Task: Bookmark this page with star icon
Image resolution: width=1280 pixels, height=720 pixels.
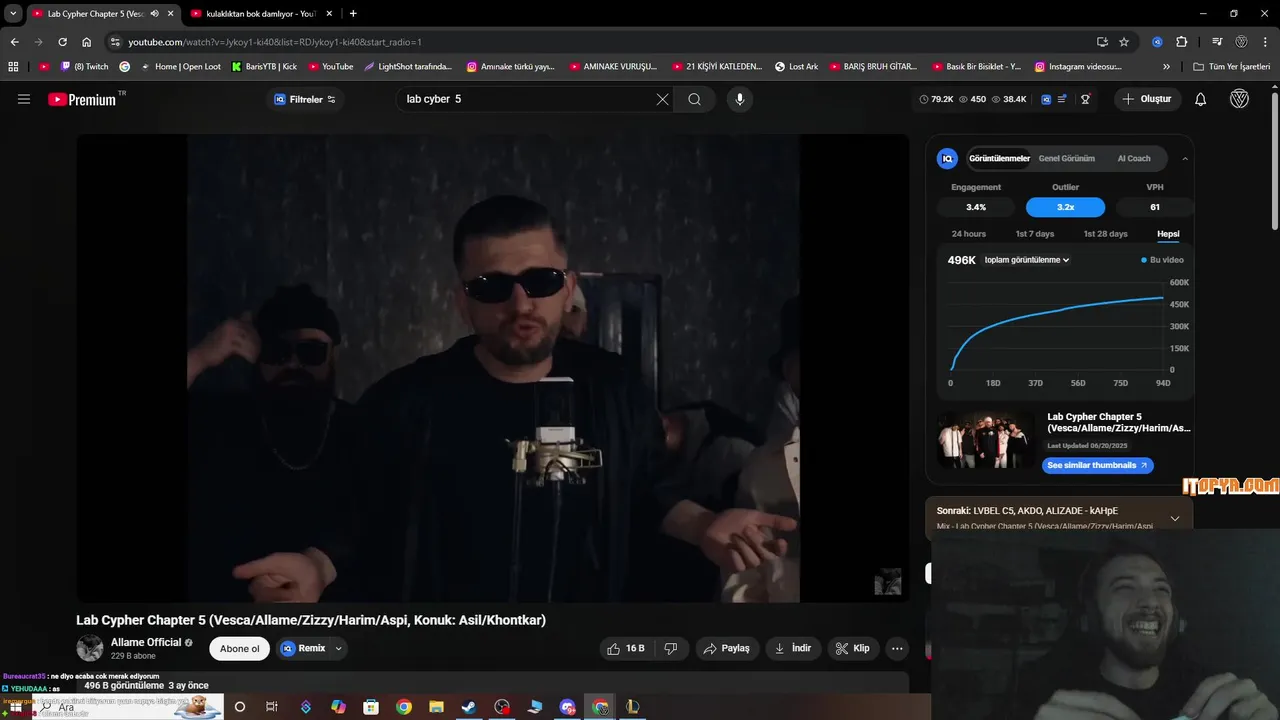Action: click(x=1124, y=42)
